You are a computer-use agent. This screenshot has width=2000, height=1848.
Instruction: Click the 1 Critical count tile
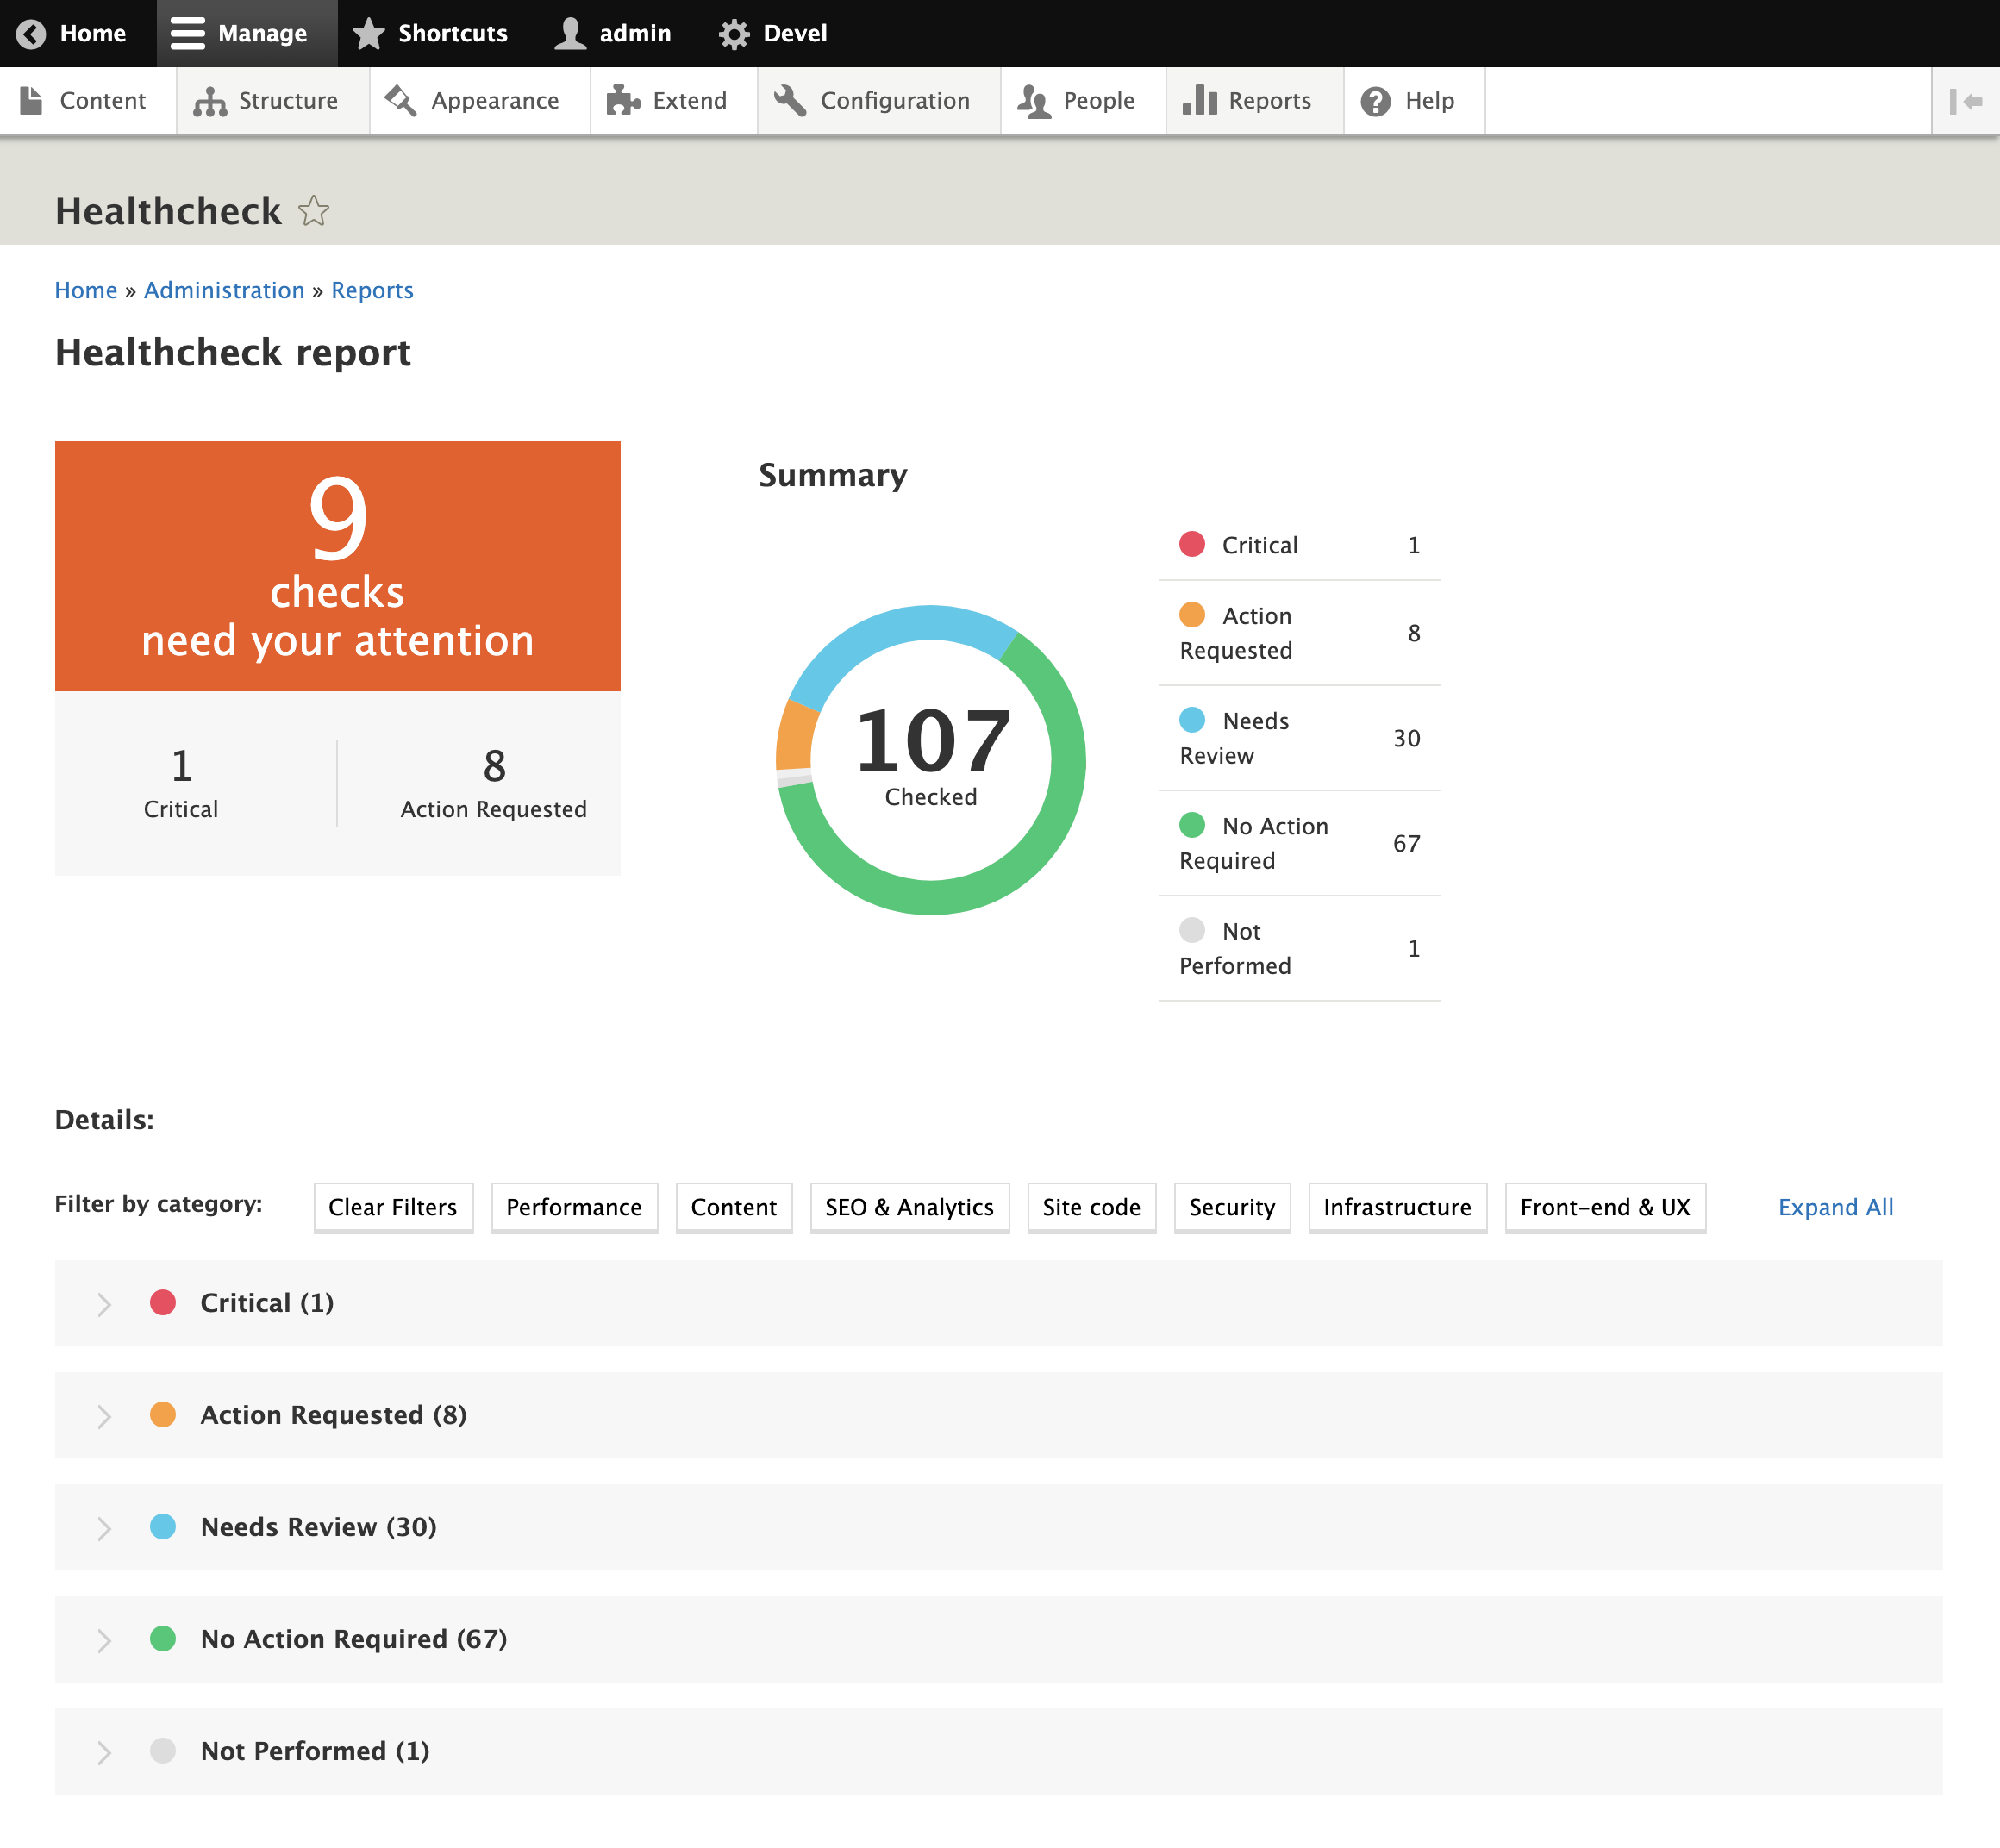(181, 783)
